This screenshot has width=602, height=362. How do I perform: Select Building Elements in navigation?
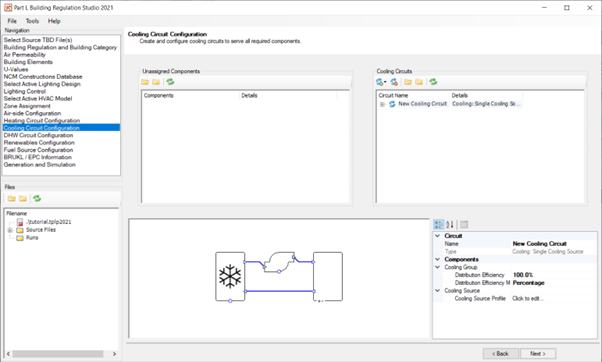tap(28, 62)
